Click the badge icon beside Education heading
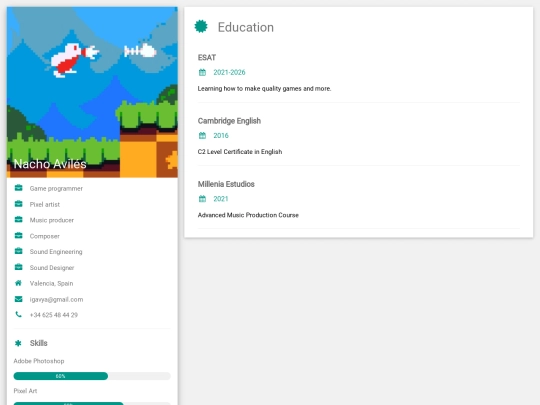Image resolution: width=540 pixels, height=405 pixels. point(201,27)
